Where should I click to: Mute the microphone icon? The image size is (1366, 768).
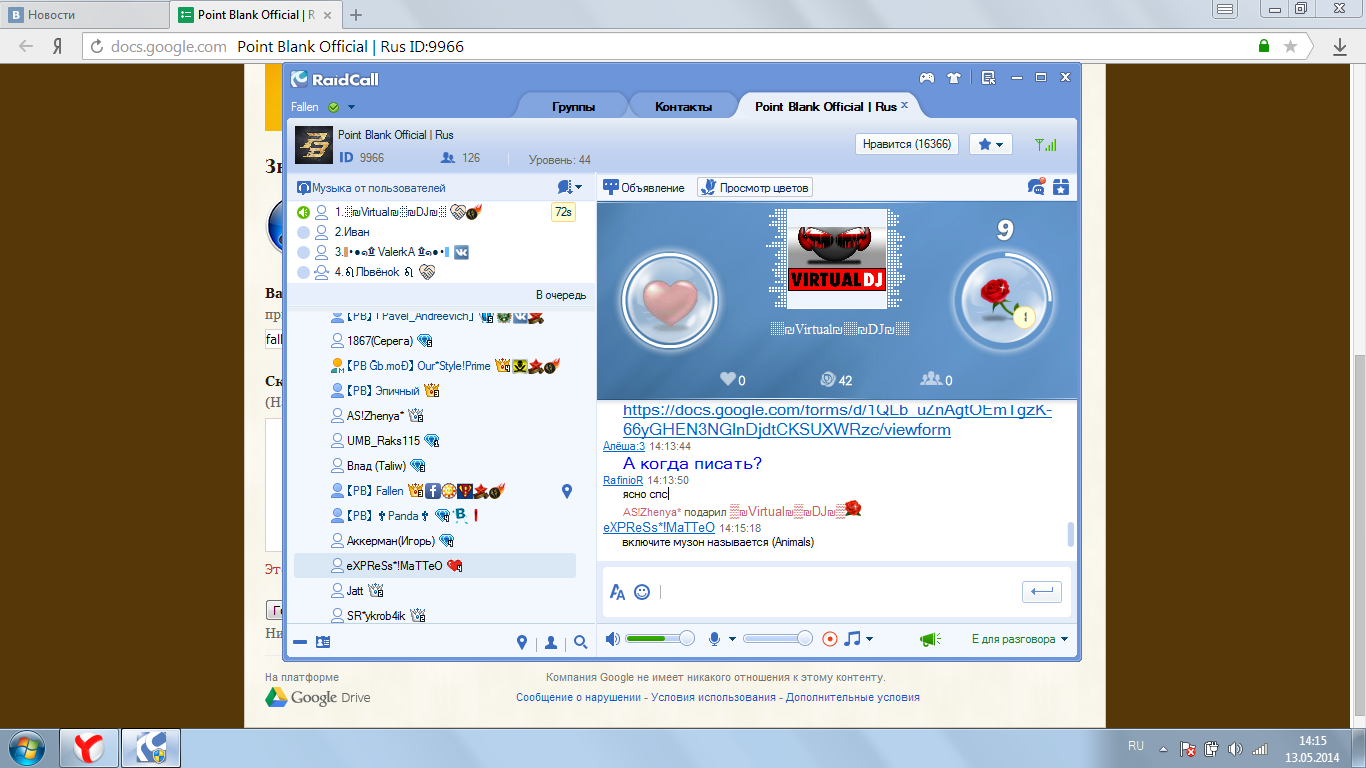pos(715,639)
